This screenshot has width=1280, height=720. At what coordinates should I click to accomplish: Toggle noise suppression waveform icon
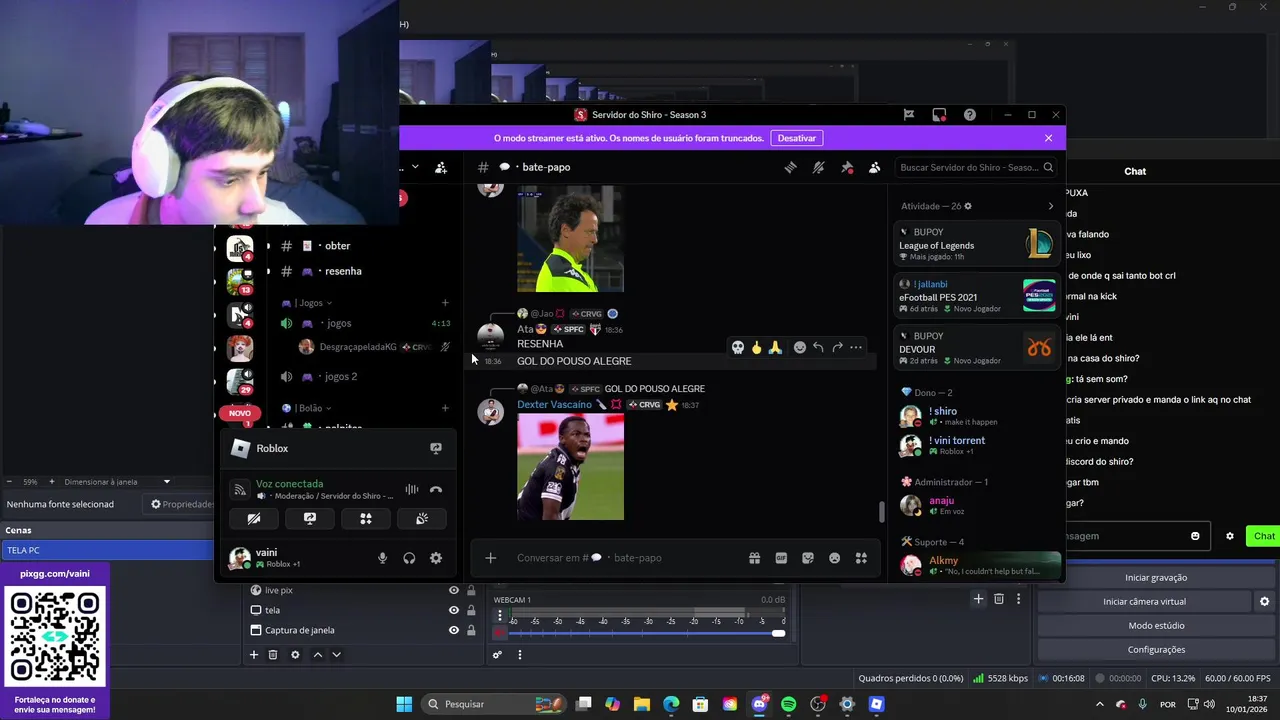pyautogui.click(x=411, y=490)
